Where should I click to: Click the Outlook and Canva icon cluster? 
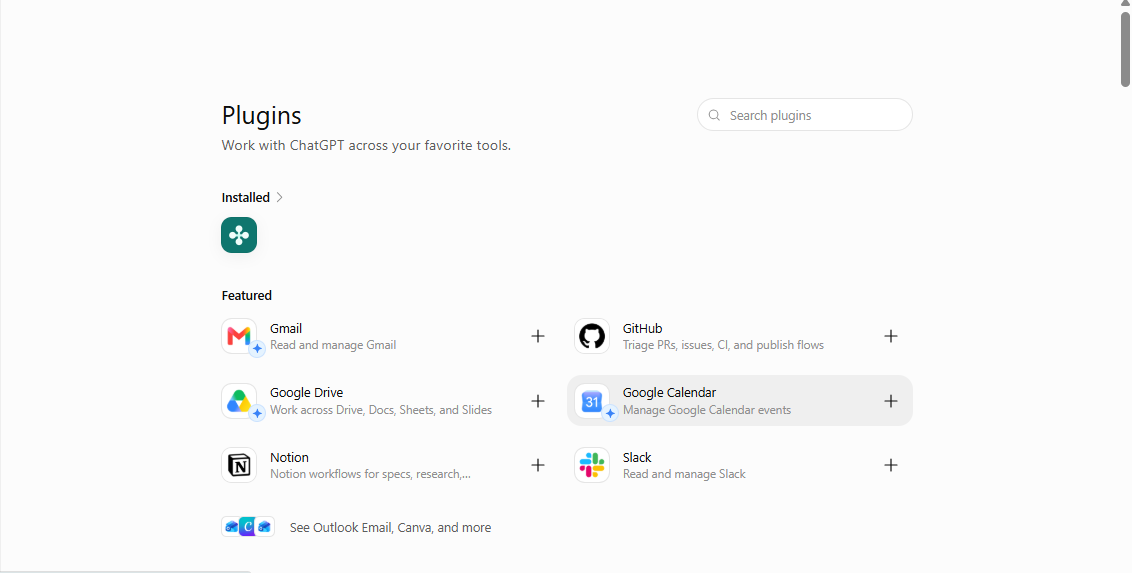[x=248, y=527]
